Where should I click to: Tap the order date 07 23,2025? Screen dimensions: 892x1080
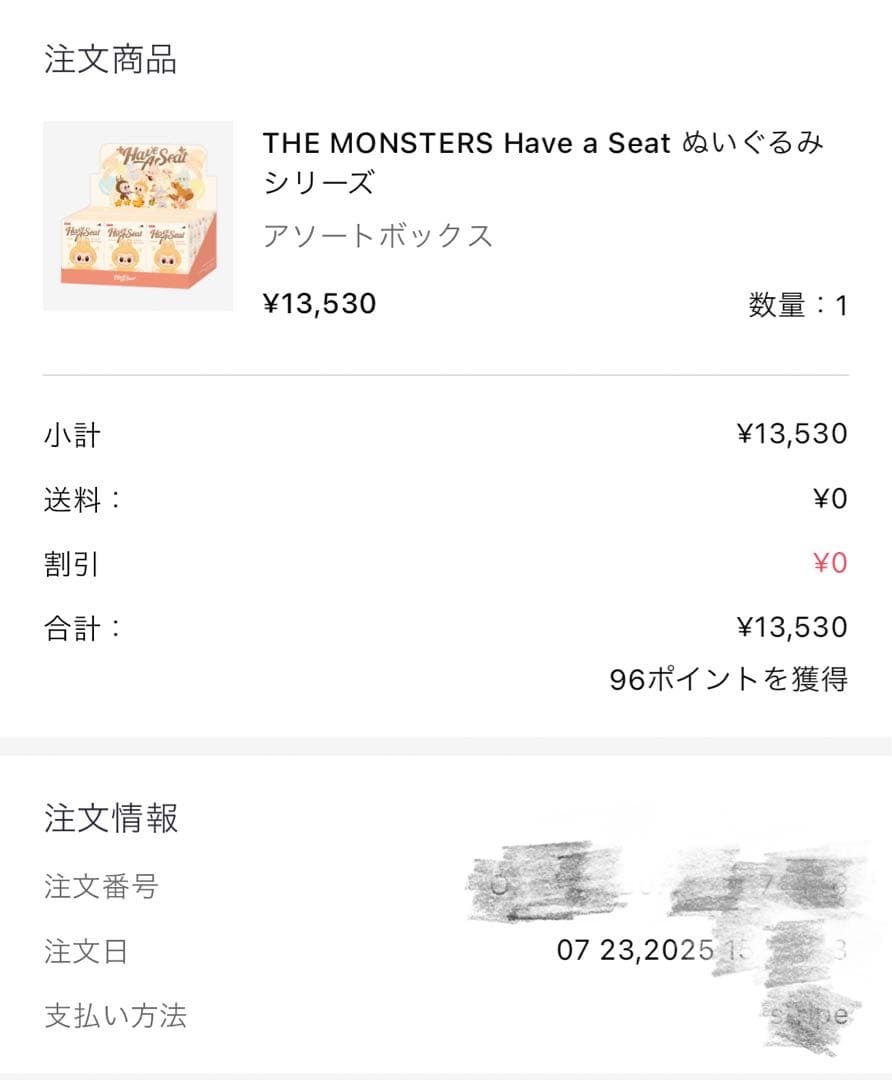tap(635, 950)
